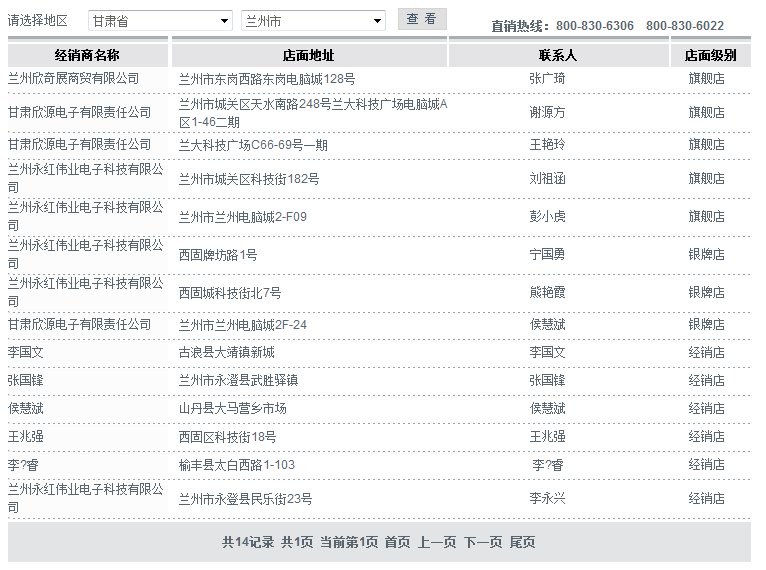This screenshot has height=570, width=766.
Task: Open the province dropdown showing 甘肃省
Action: point(160,21)
